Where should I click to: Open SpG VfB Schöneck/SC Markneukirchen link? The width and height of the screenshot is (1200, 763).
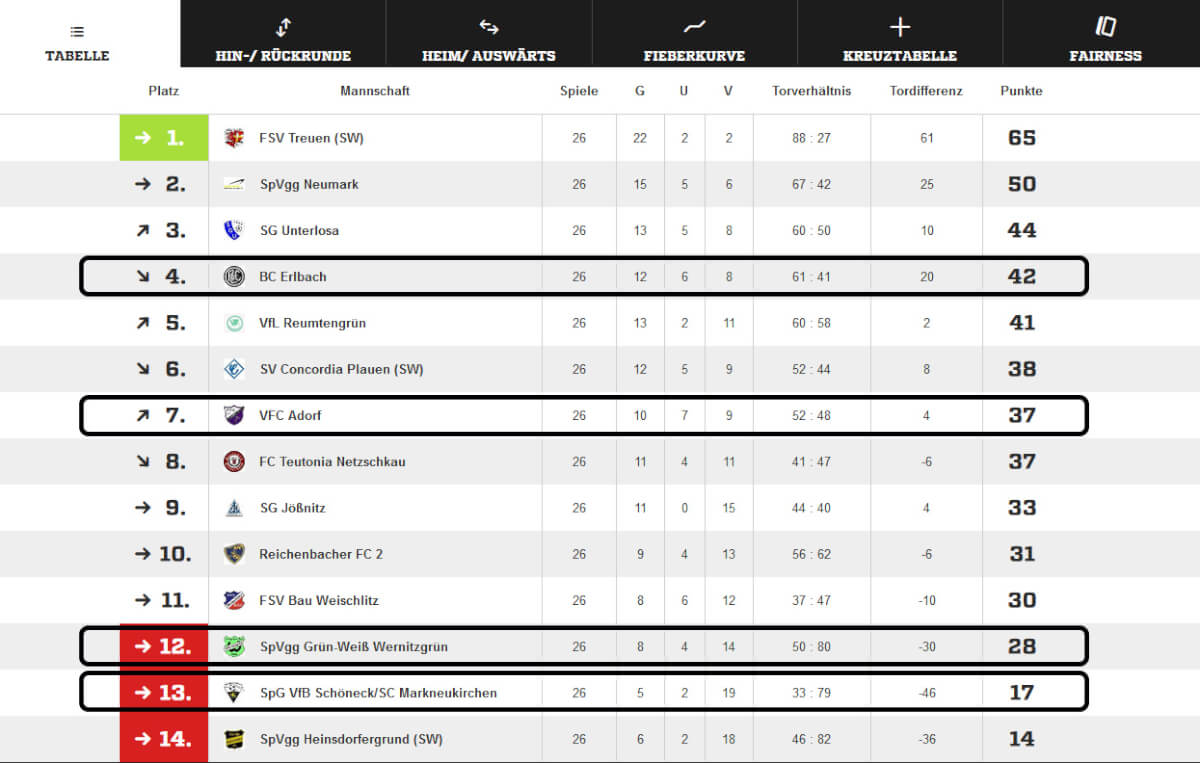tap(378, 693)
